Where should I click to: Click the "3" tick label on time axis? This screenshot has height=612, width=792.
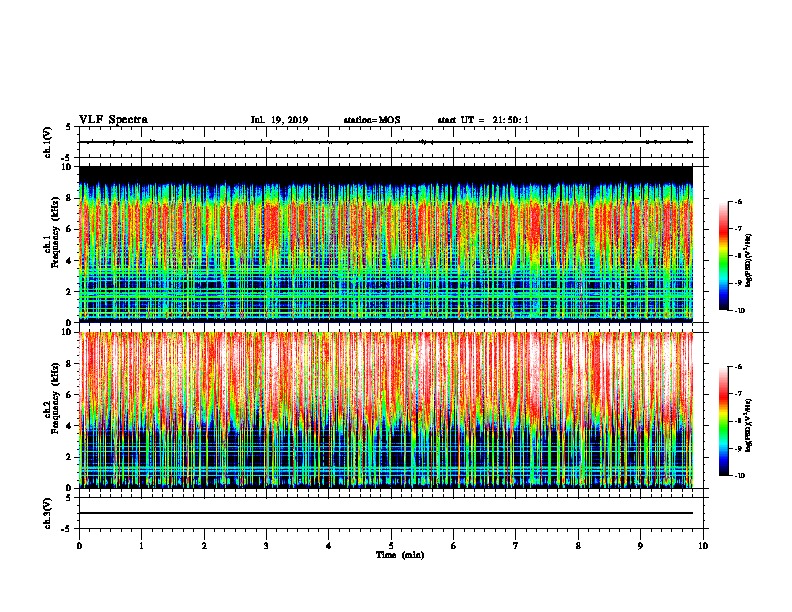(x=266, y=545)
